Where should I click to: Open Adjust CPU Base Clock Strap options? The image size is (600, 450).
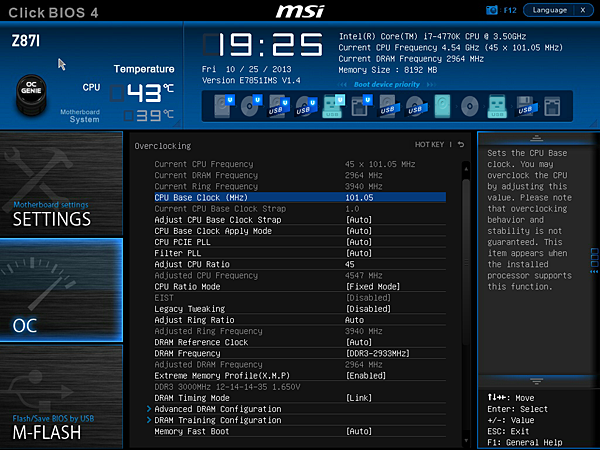tap(300, 220)
